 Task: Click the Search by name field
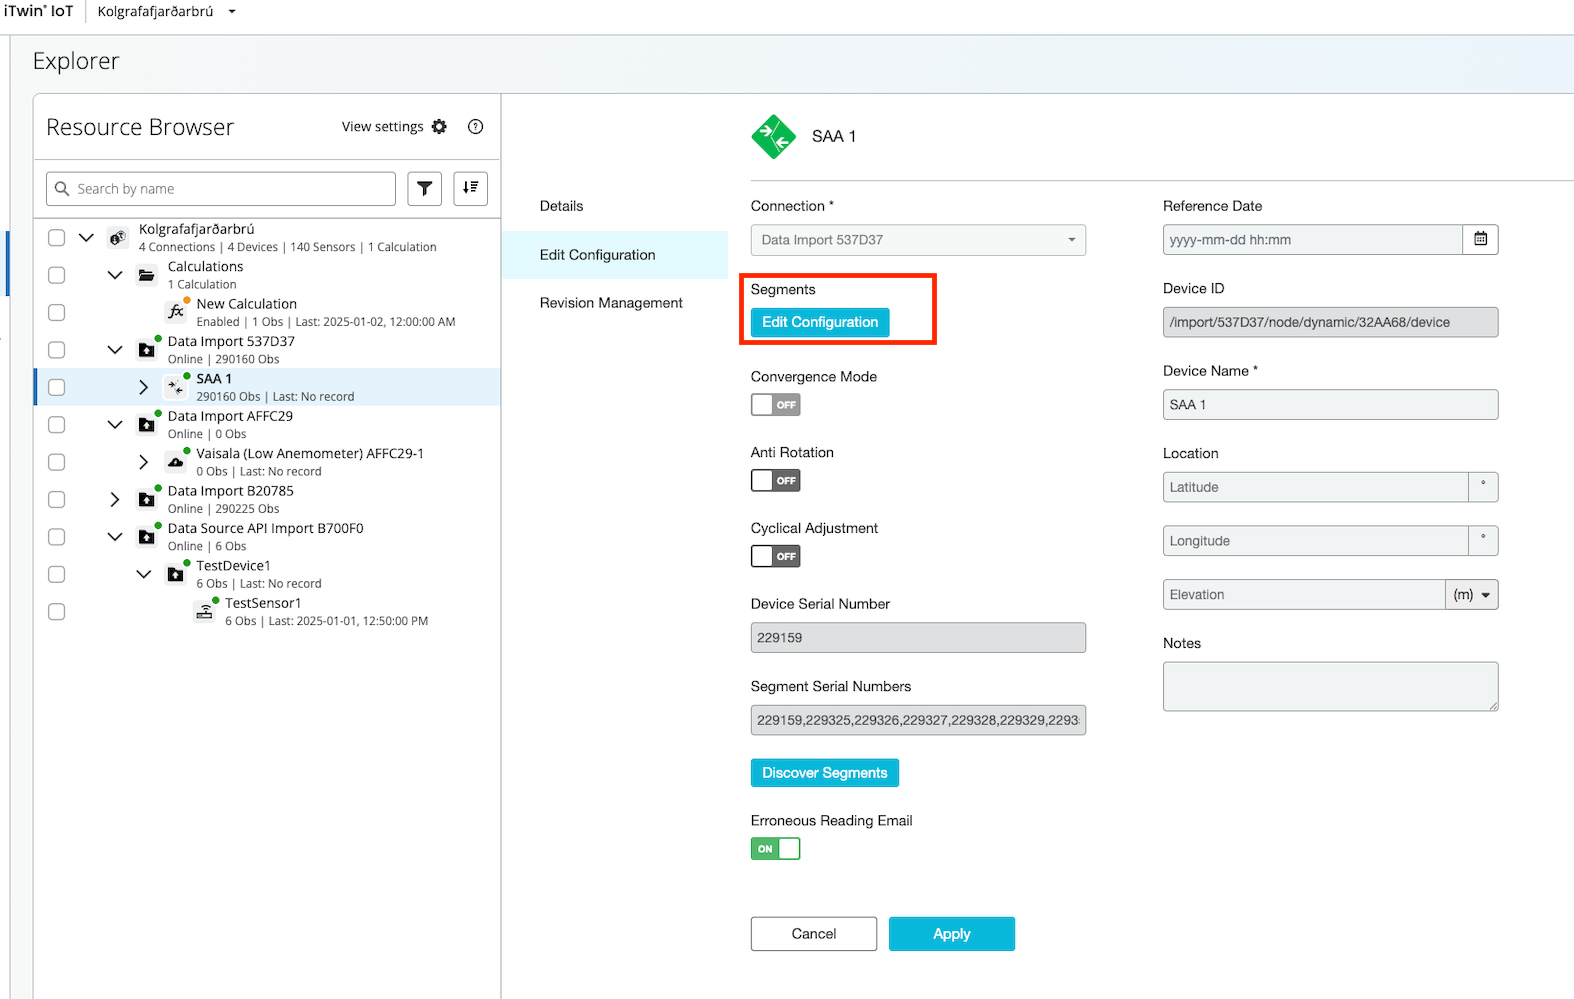[230, 189]
